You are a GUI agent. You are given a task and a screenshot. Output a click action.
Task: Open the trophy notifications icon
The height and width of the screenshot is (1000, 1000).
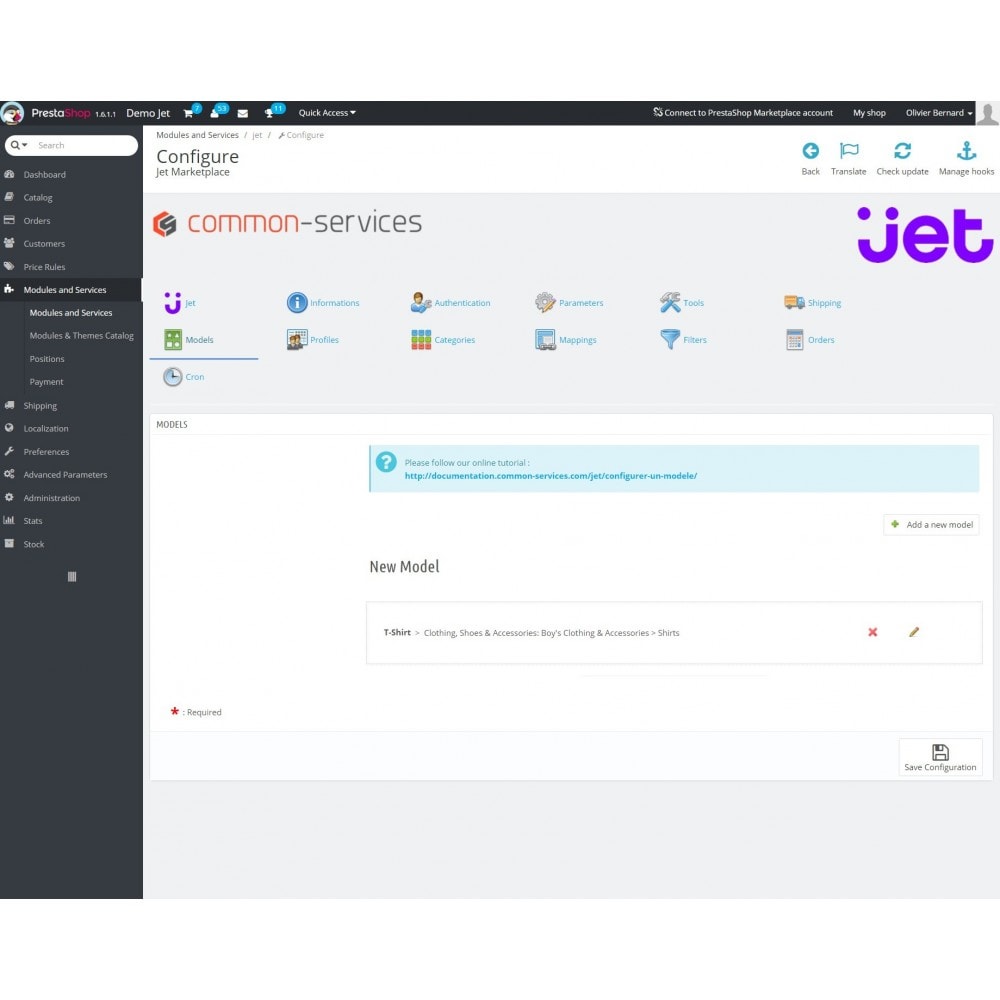point(269,114)
